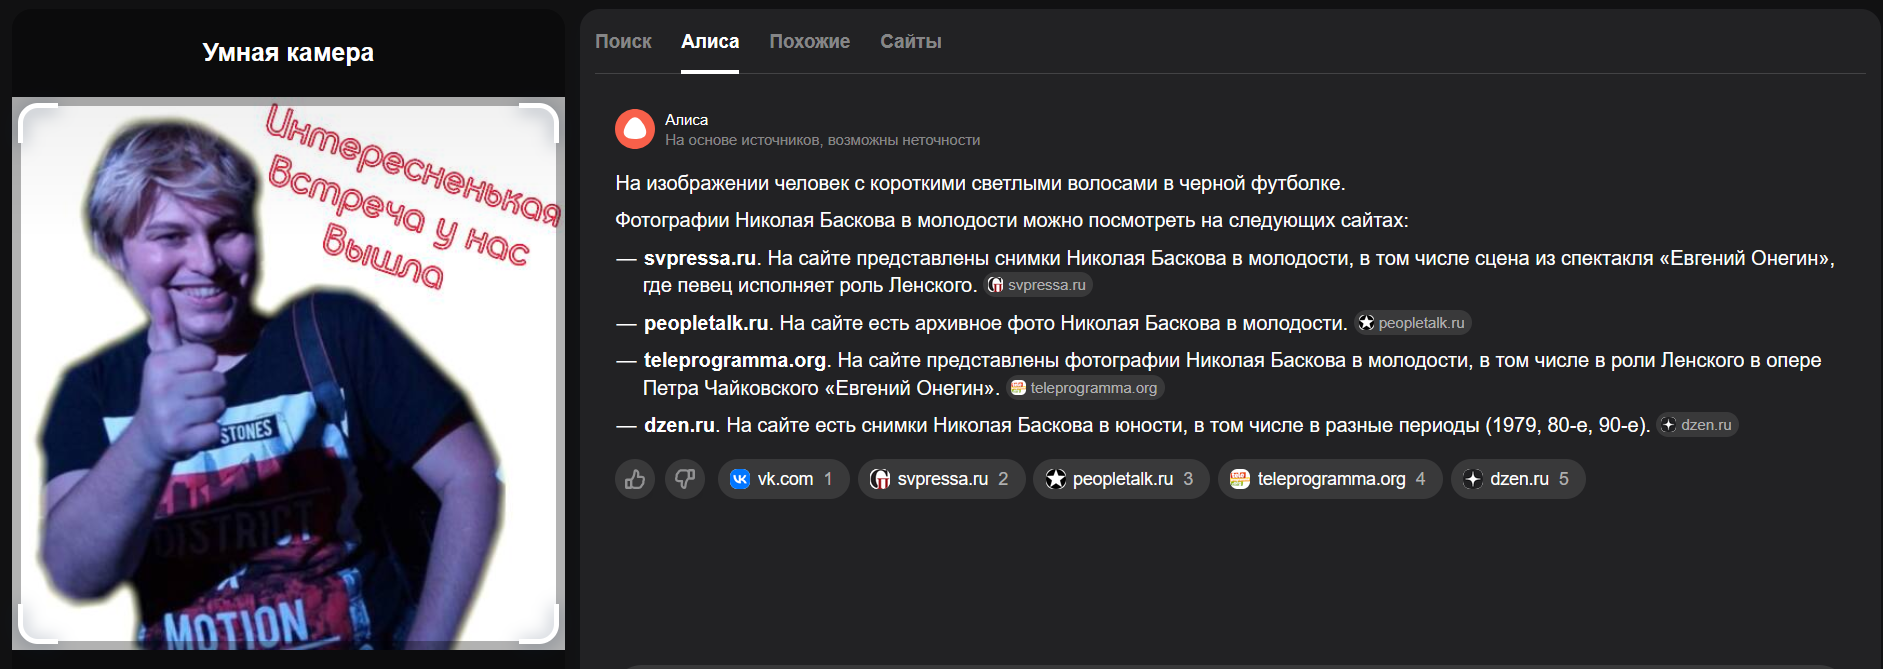Click the inline teleprogramma.org citation badge
Screen dimensions: 1883x669
point(1085,388)
